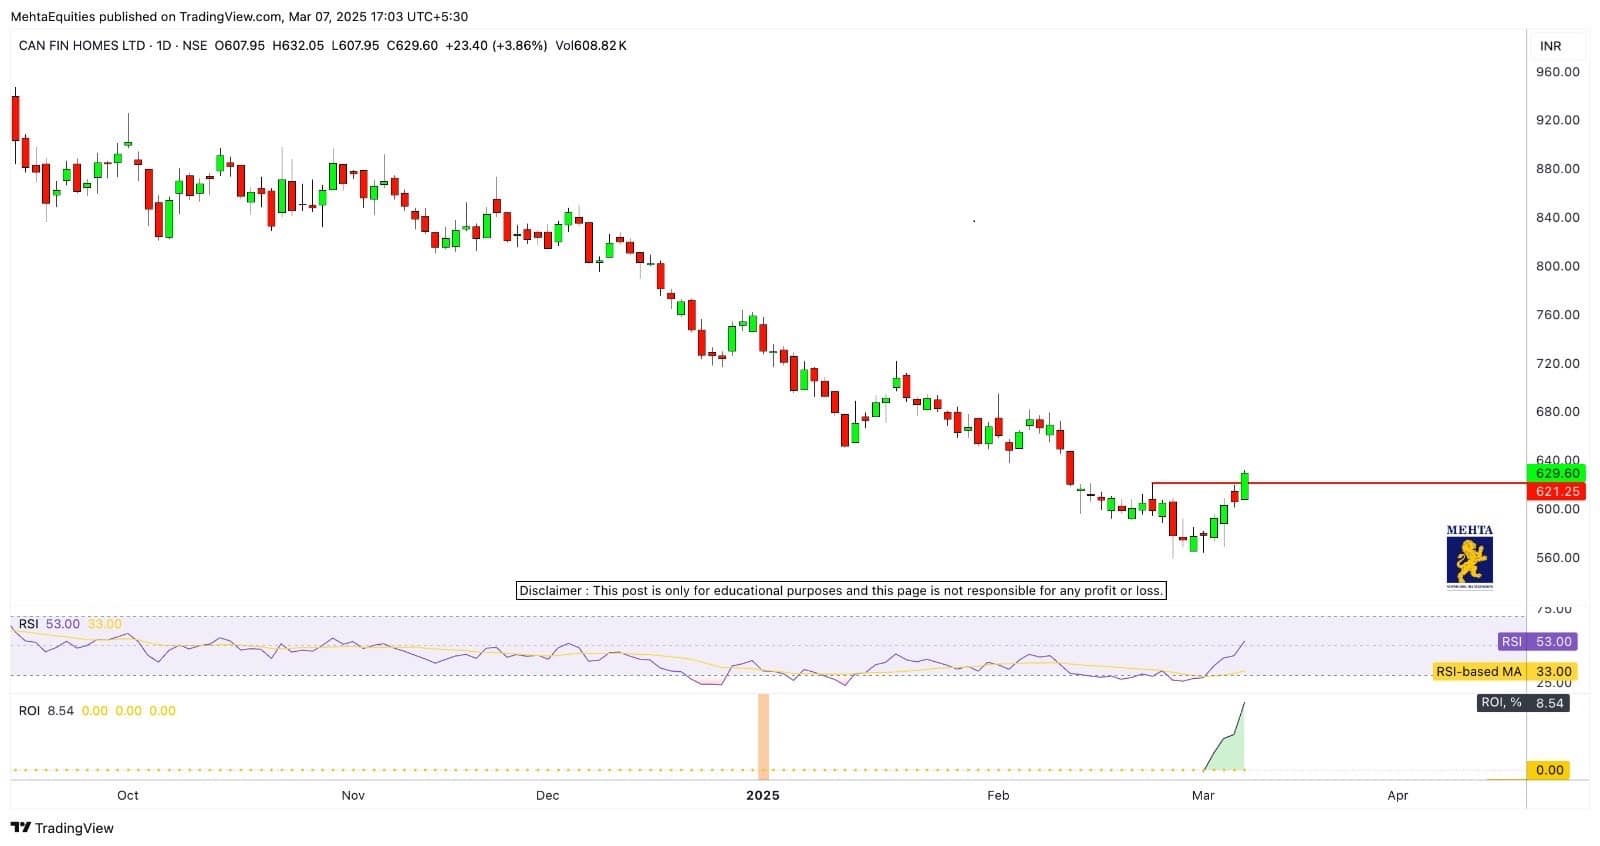The width and height of the screenshot is (1600, 846).
Task: Click the Mehta lion logo
Action: [x=1469, y=559]
